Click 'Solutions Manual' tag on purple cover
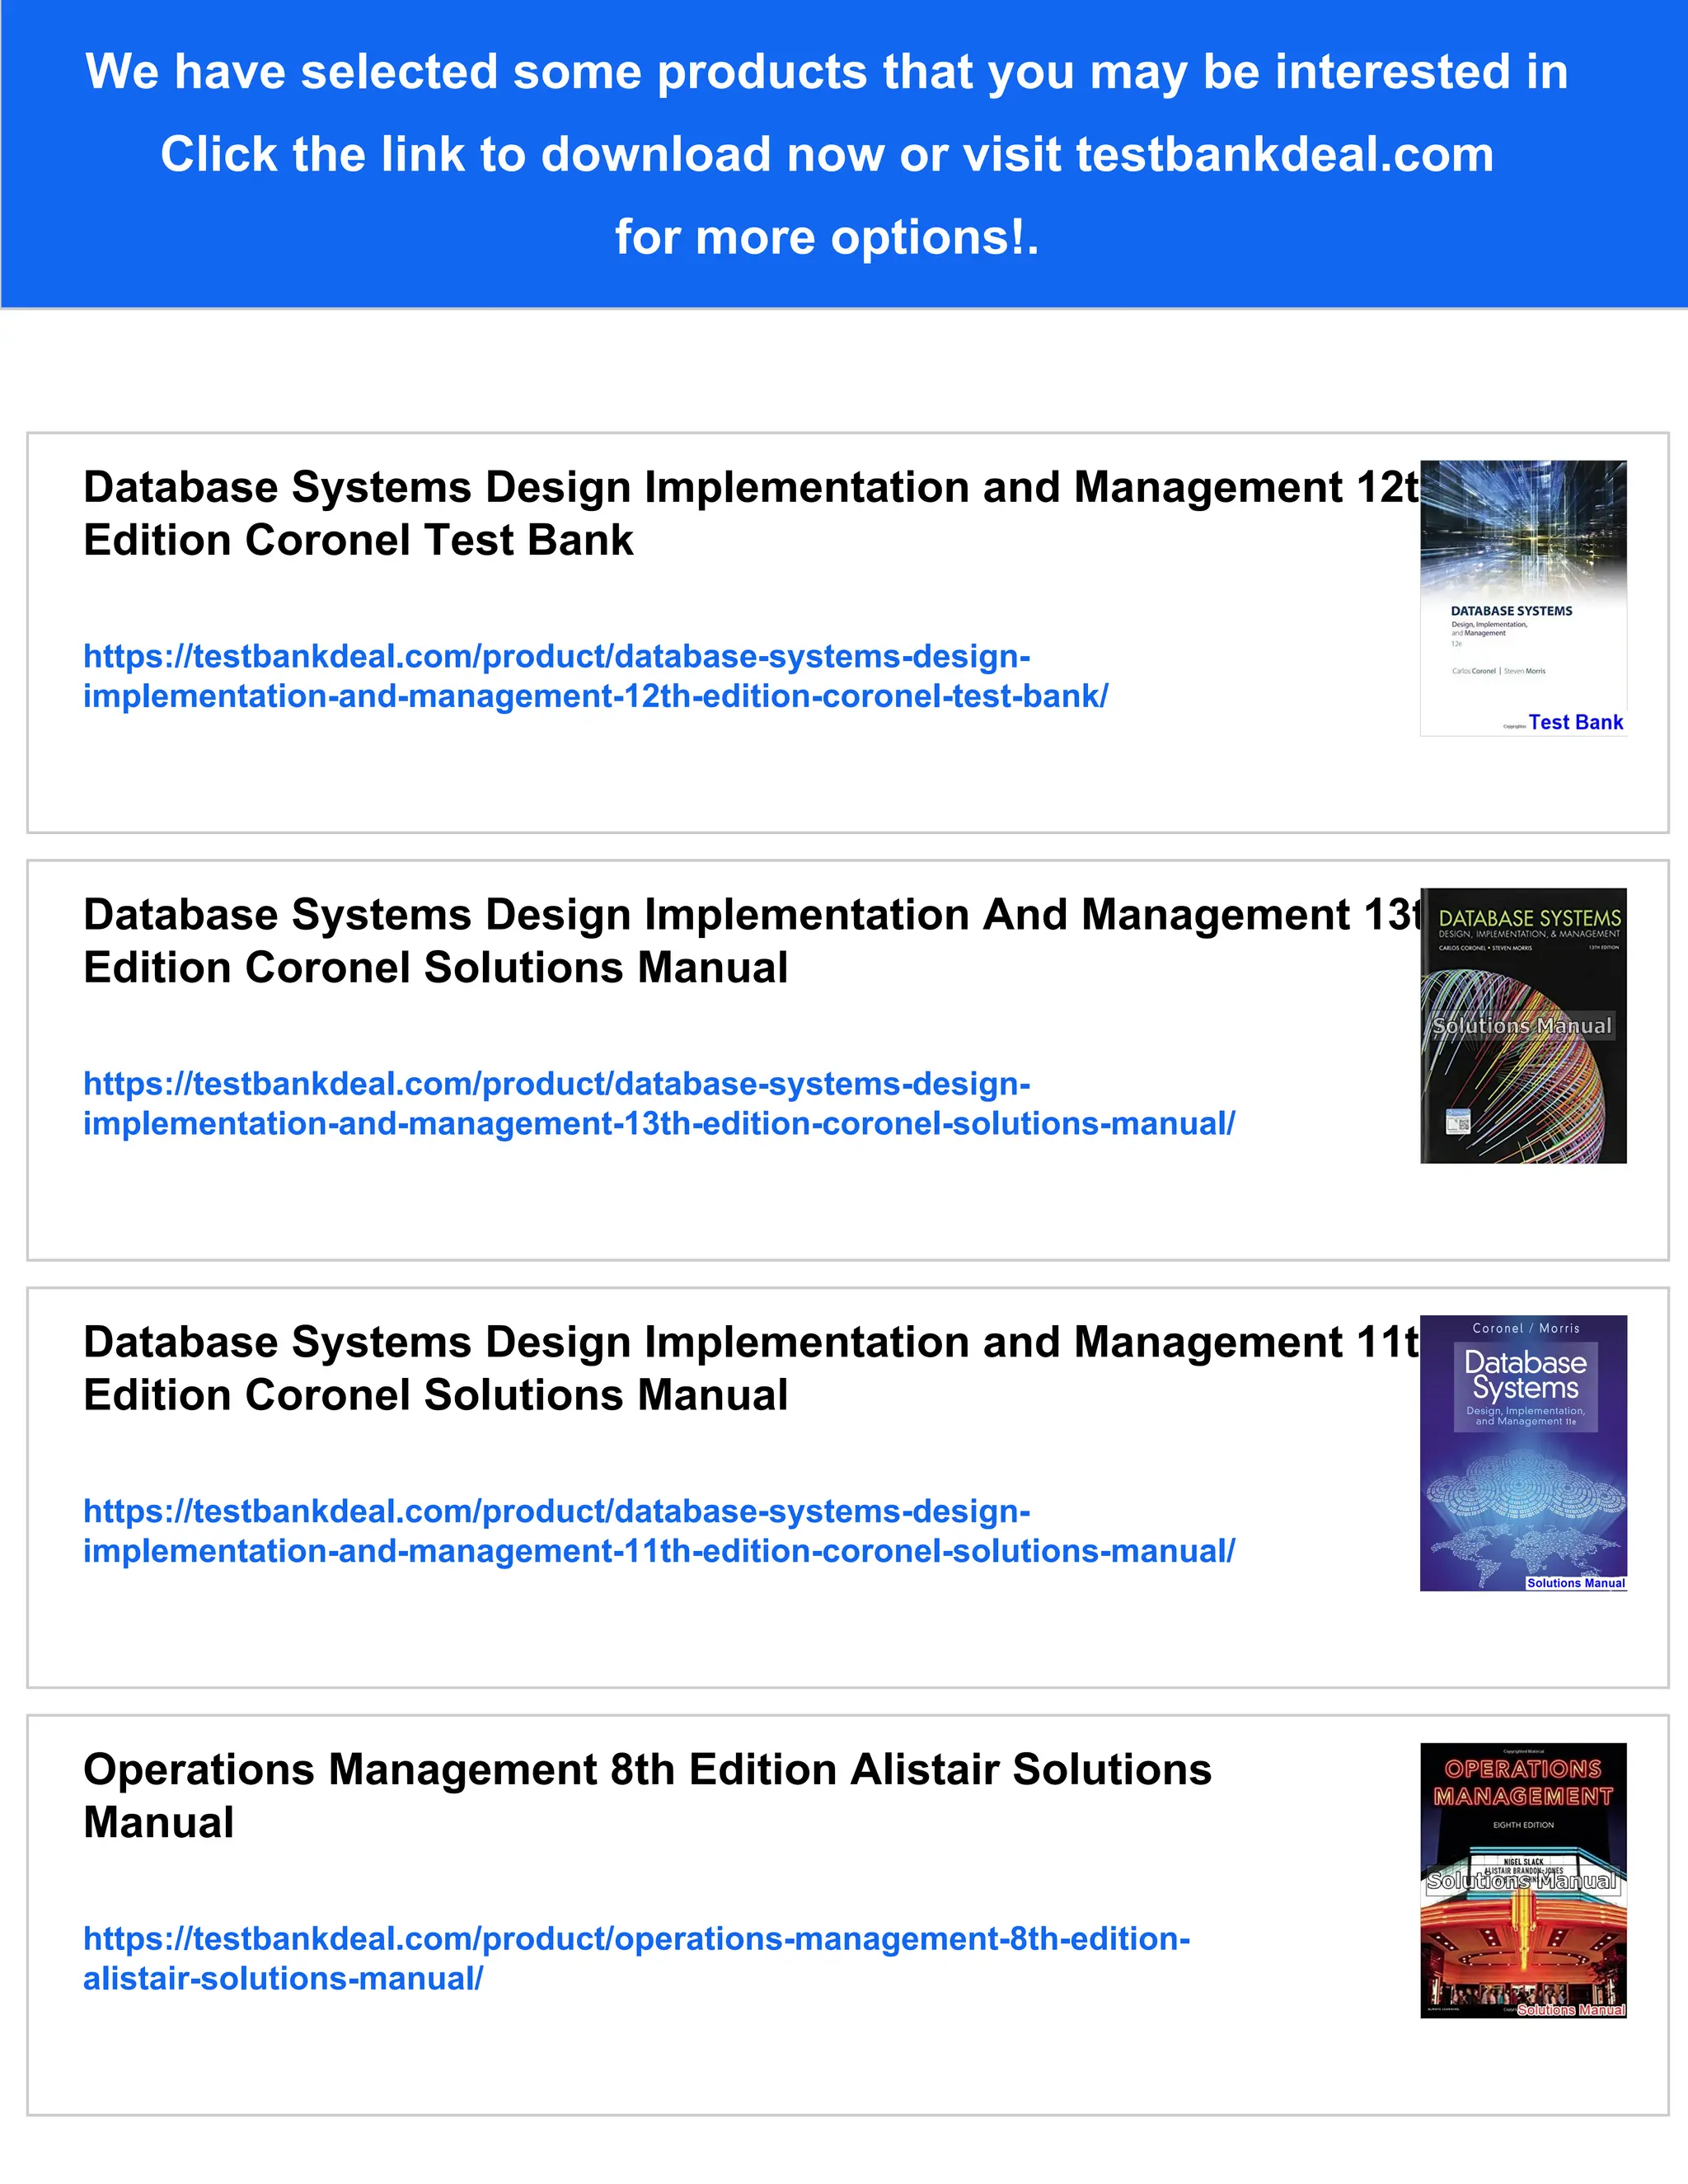The height and width of the screenshot is (2184, 1688). (1575, 1583)
